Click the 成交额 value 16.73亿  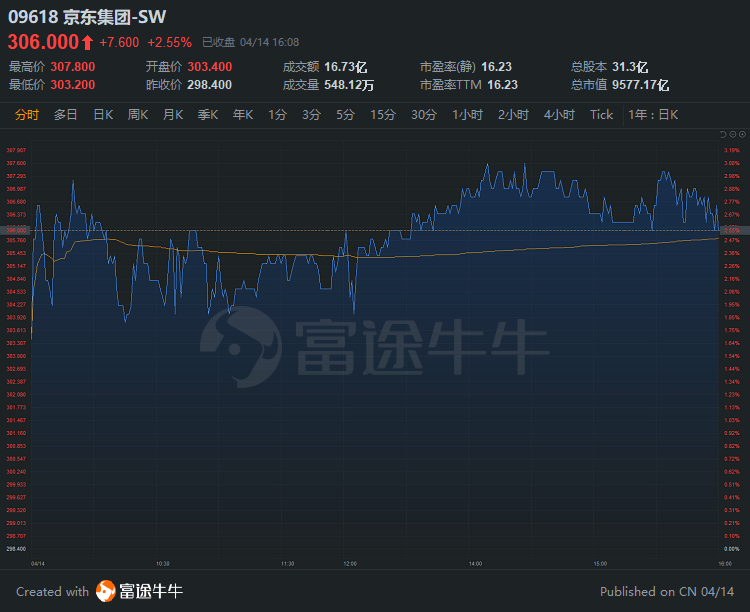pos(346,67)
